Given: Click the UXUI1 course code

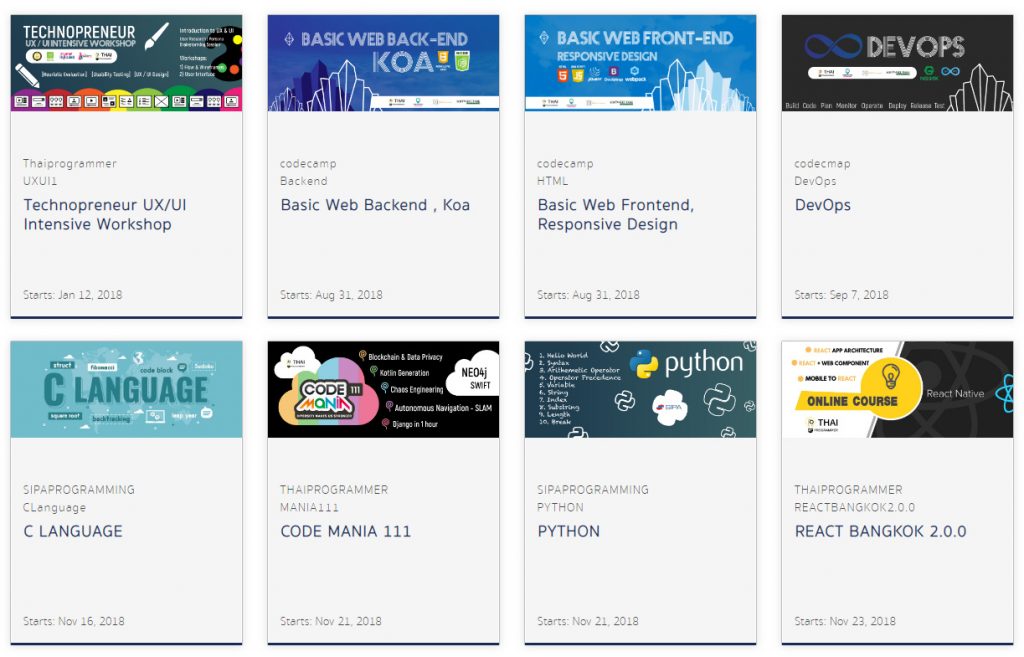Looking at the screenshot, I should coord(40,181).
